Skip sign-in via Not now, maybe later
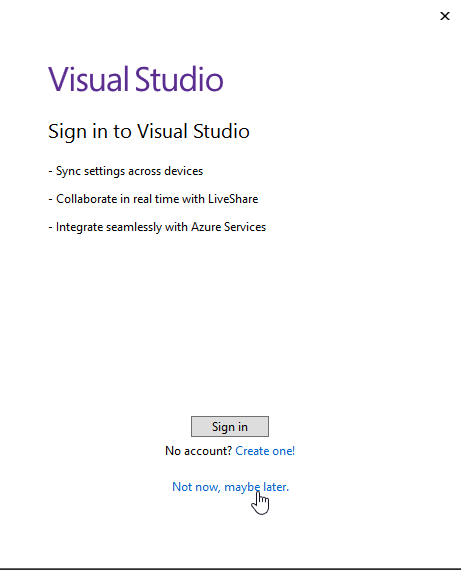This screenshot has height=570, width=461. click(x=230, y=487)
